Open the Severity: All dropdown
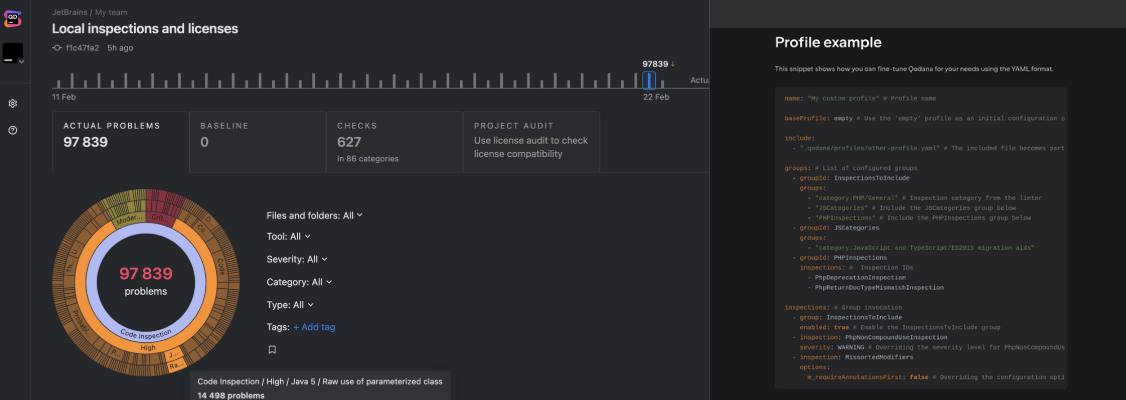 tap(297, 259)
